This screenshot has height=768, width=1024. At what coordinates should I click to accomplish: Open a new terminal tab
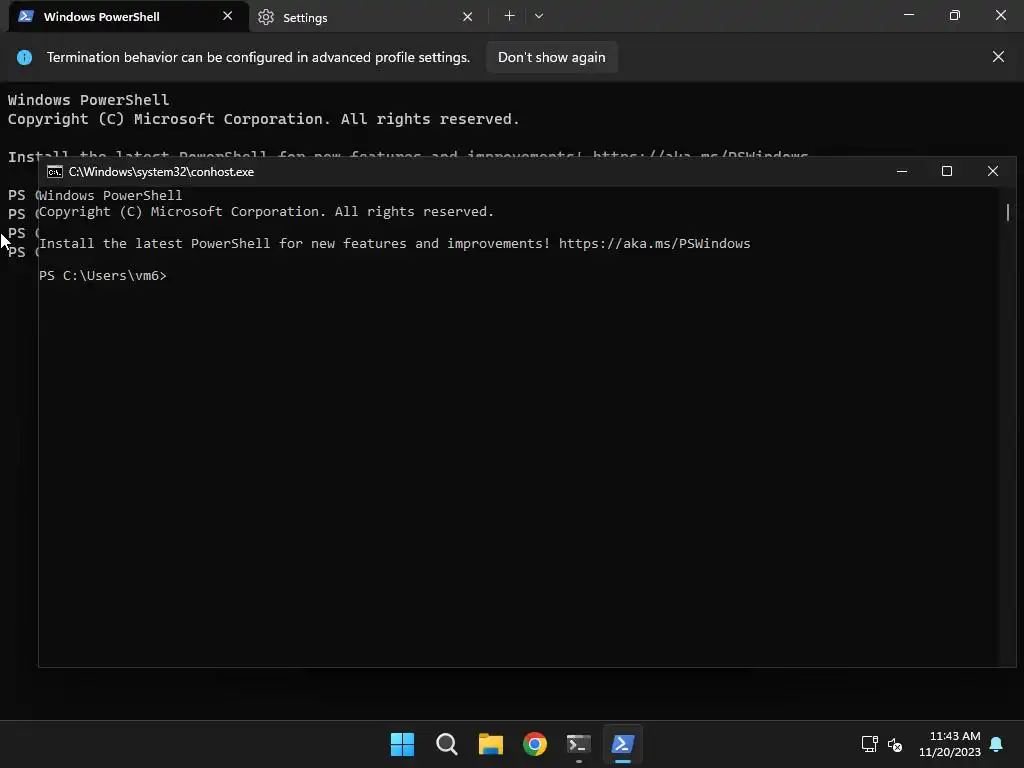point(509,16)
